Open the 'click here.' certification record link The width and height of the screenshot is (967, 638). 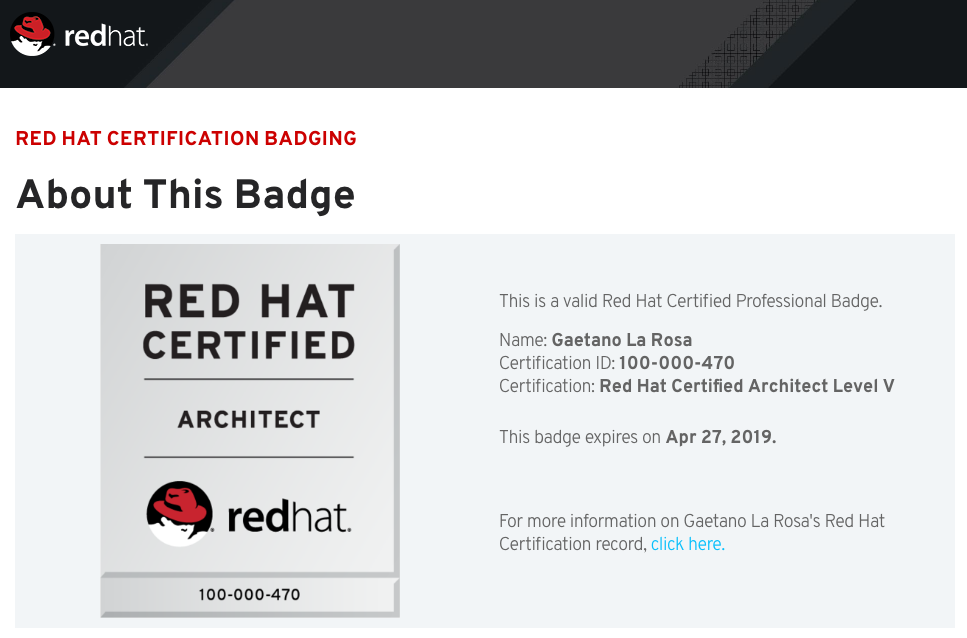[x=688, y=544]
